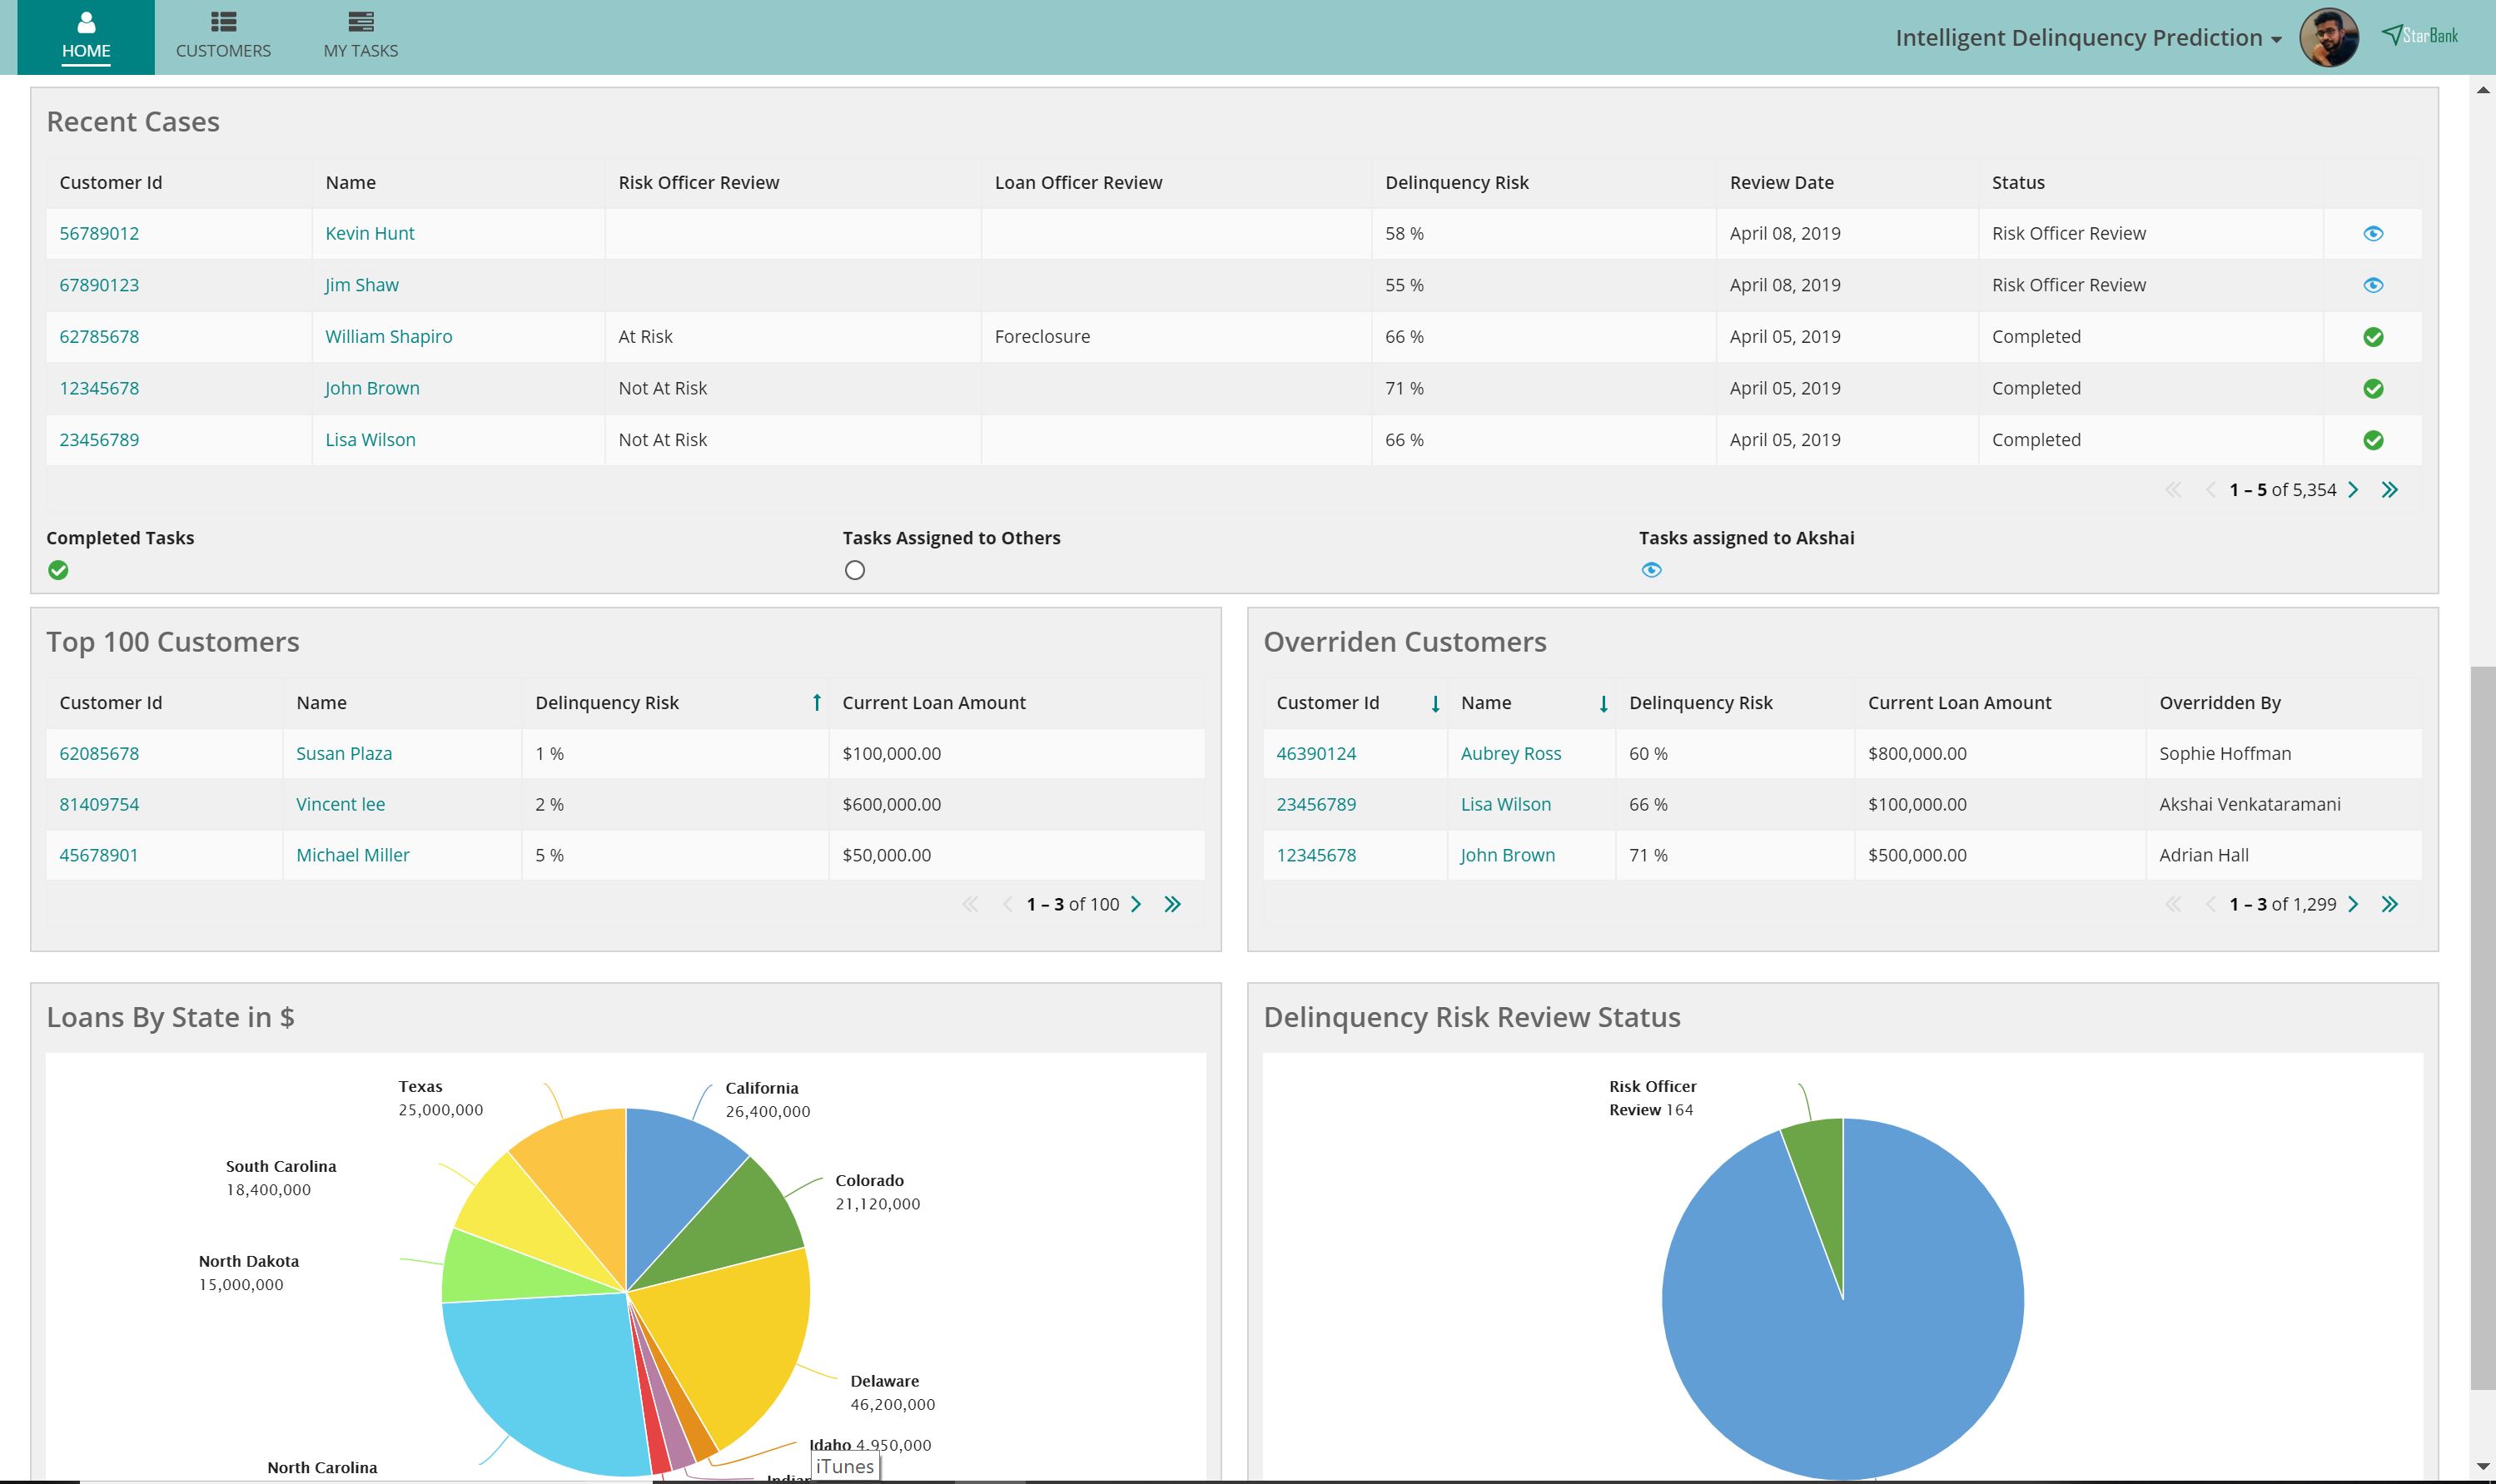
Task: Click the StarBank logo in header
Action: pos(2419,36)
